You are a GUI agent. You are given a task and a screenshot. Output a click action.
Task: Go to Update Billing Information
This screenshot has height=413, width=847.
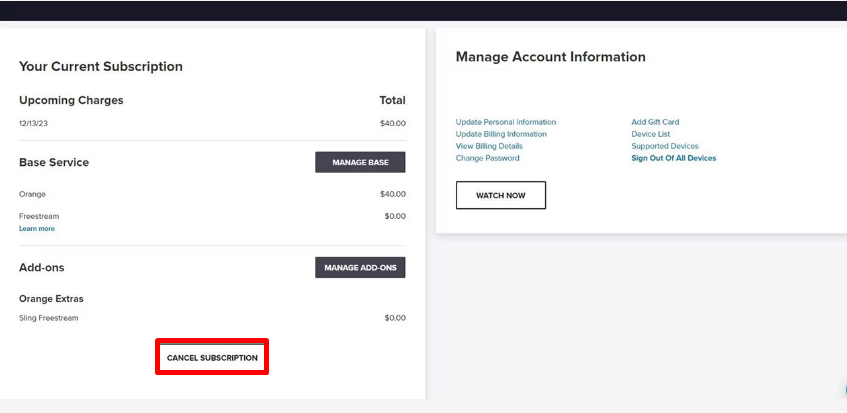(x=501, y=134)
